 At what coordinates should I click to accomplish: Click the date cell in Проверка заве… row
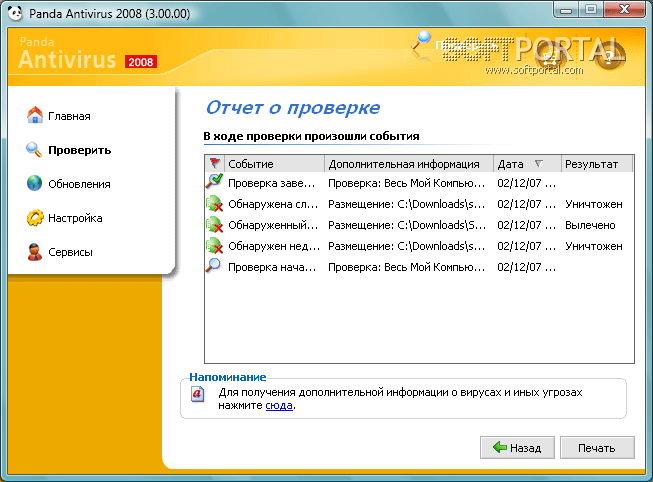tap(526, 183)
